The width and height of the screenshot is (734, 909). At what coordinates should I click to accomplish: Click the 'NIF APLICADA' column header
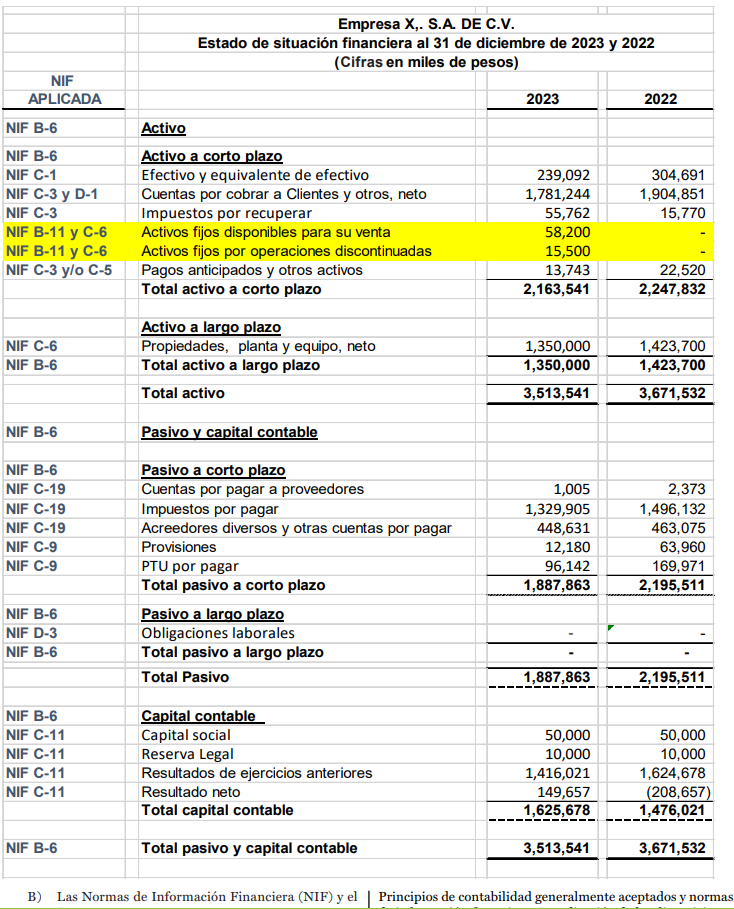pos(64,90)
